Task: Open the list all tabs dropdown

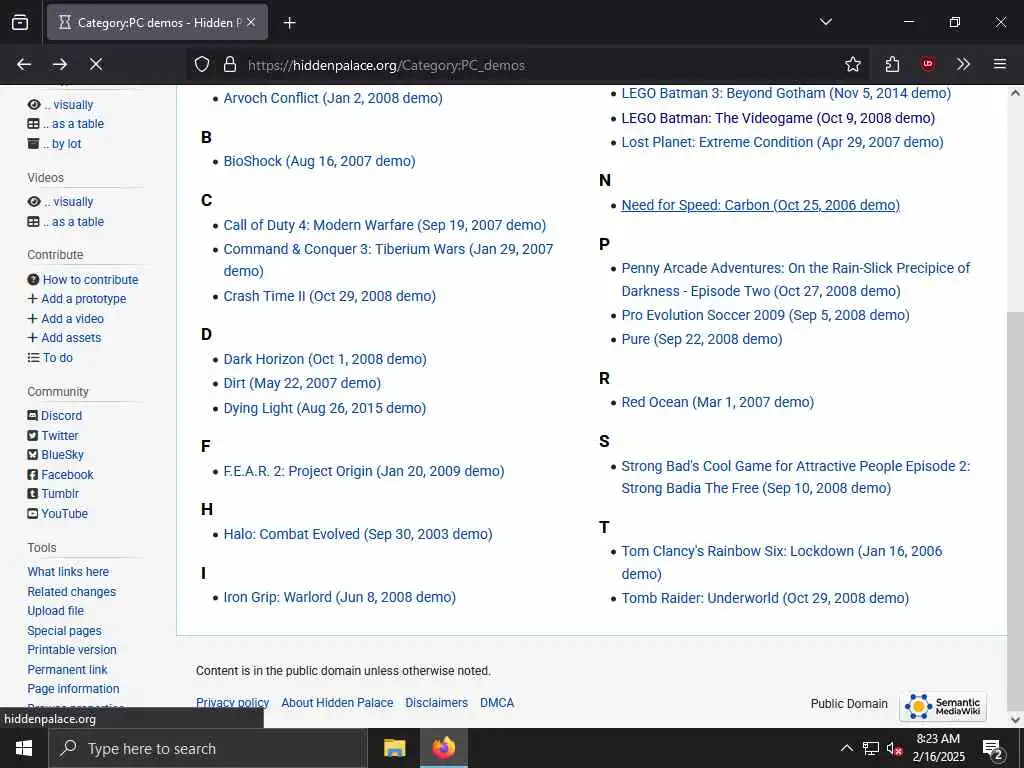Action: pos(825,22)
